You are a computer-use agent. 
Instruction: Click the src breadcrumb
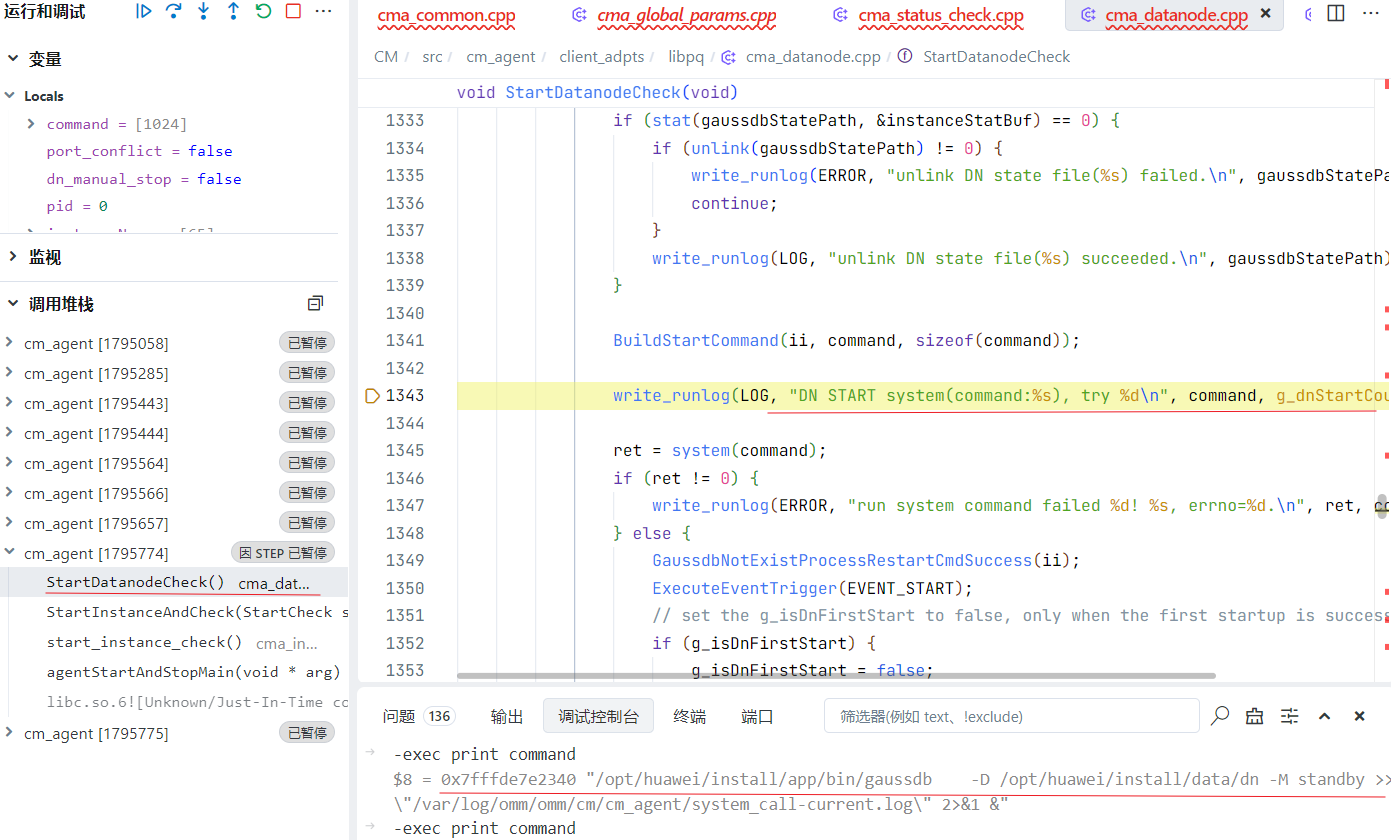pyautogui.click(x=432, y=57)
